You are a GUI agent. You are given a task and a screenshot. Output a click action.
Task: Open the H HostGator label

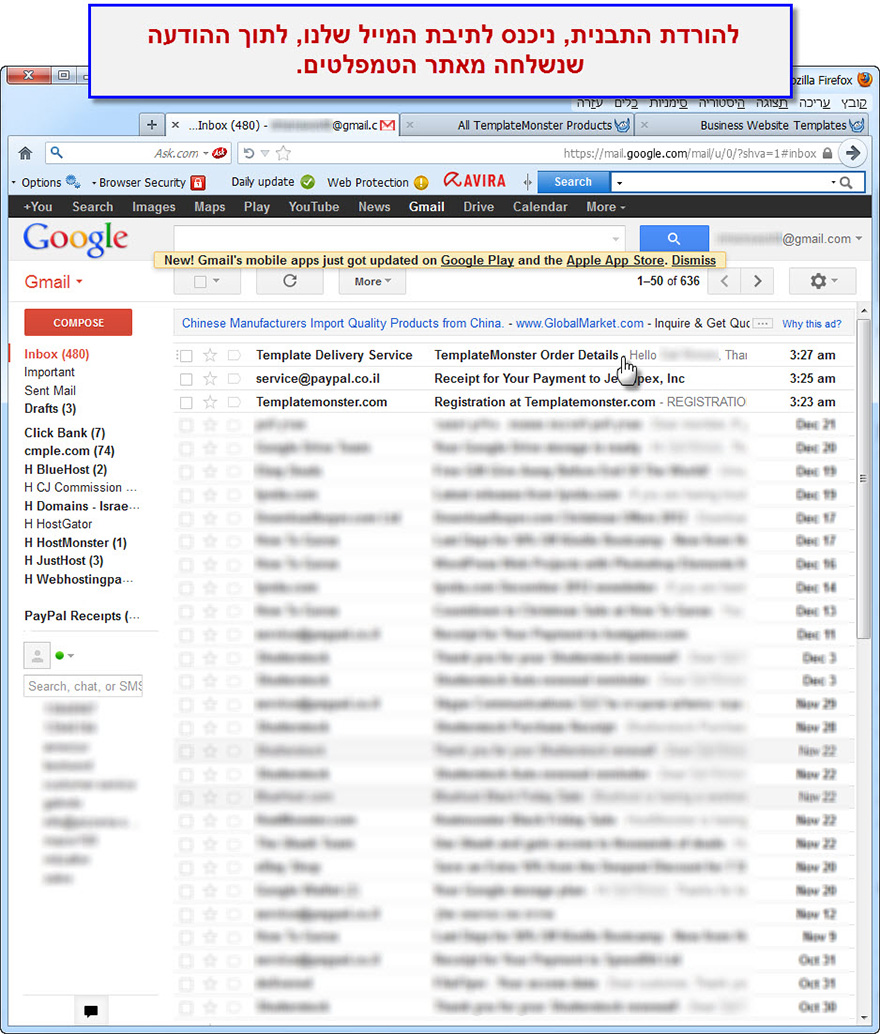coord(58,524)
